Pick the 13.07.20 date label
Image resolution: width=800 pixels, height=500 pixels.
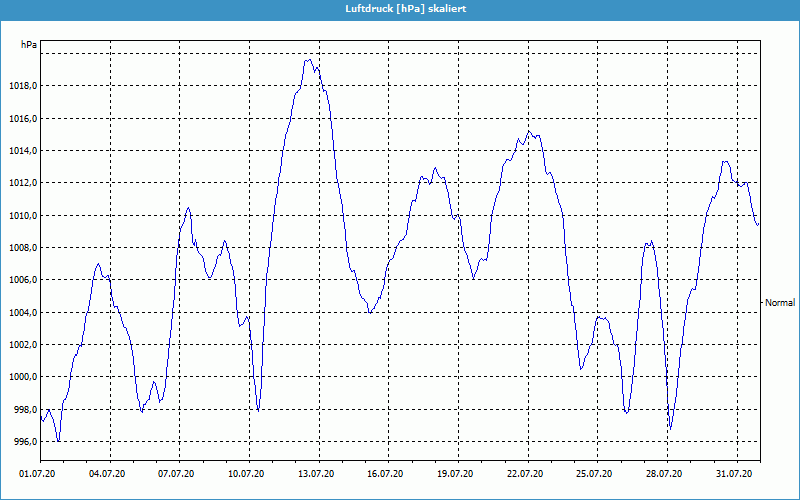tap(316, 474)
